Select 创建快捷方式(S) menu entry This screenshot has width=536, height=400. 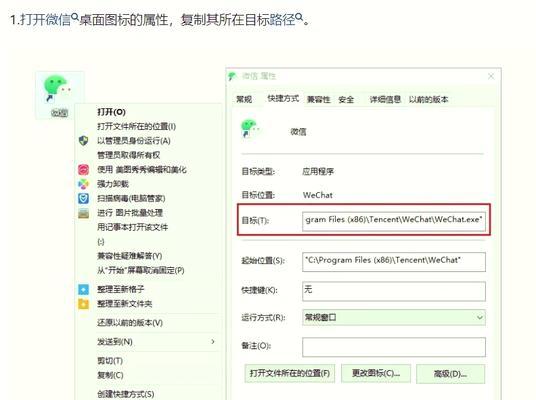coord(125,394)
